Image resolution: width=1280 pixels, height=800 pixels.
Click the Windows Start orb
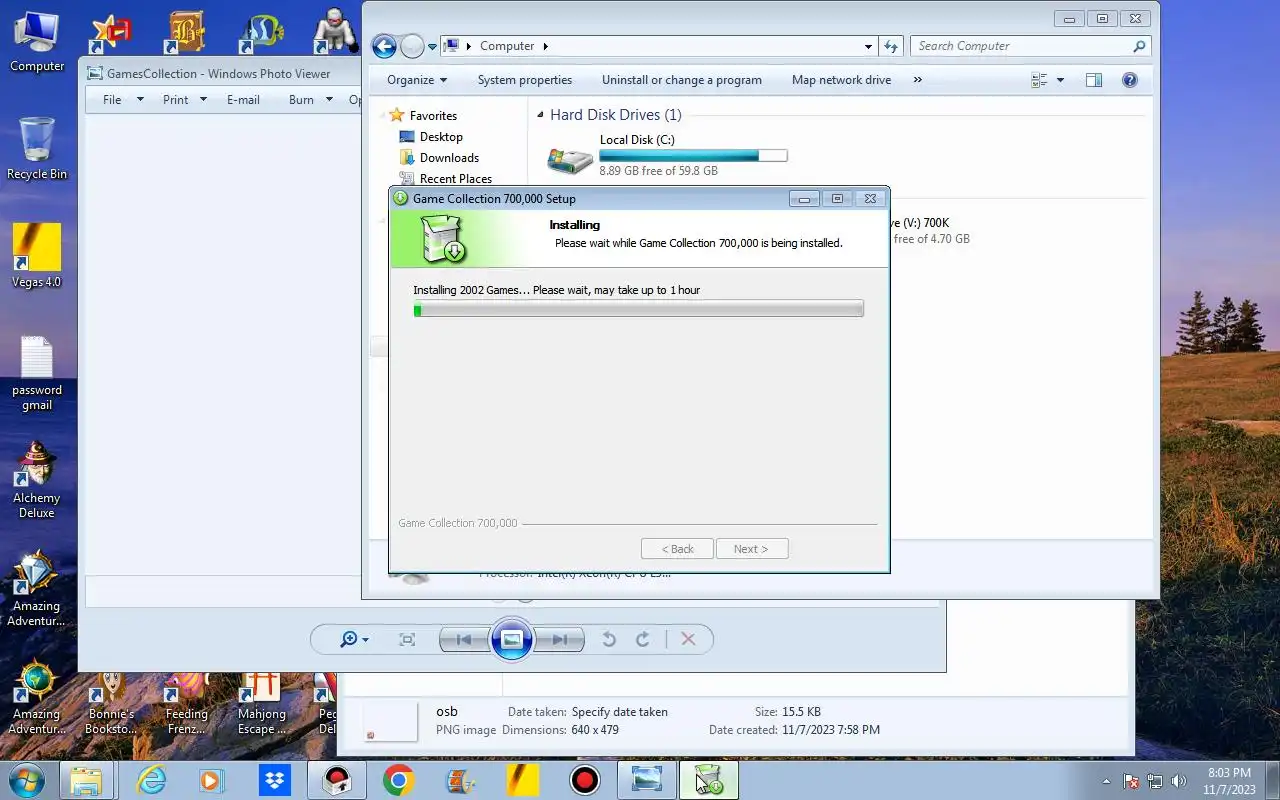pyautogui.click(x=27, y=780)
